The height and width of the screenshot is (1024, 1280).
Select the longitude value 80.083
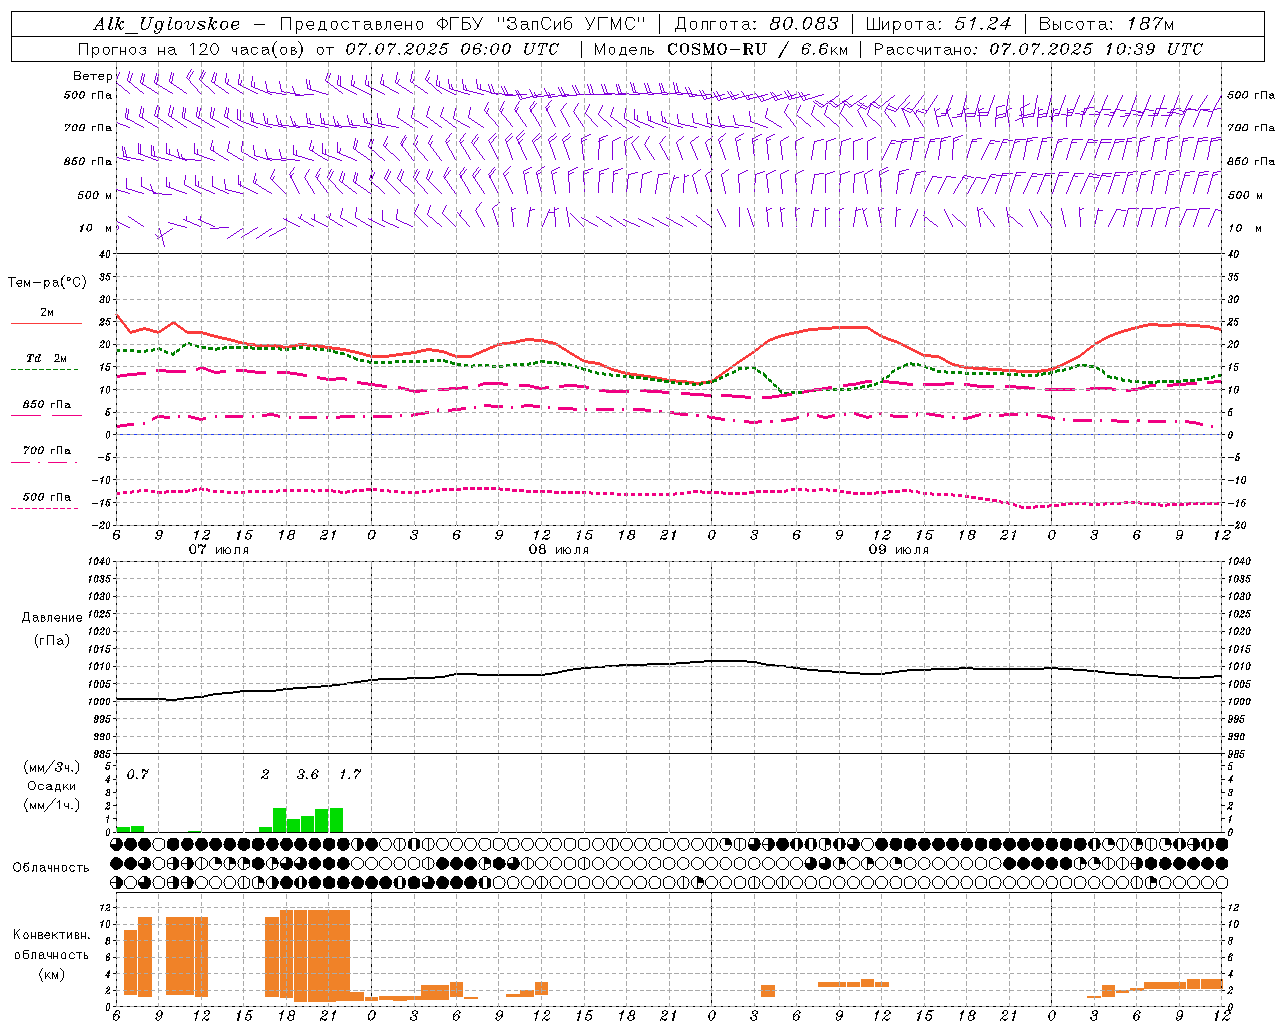804,24
